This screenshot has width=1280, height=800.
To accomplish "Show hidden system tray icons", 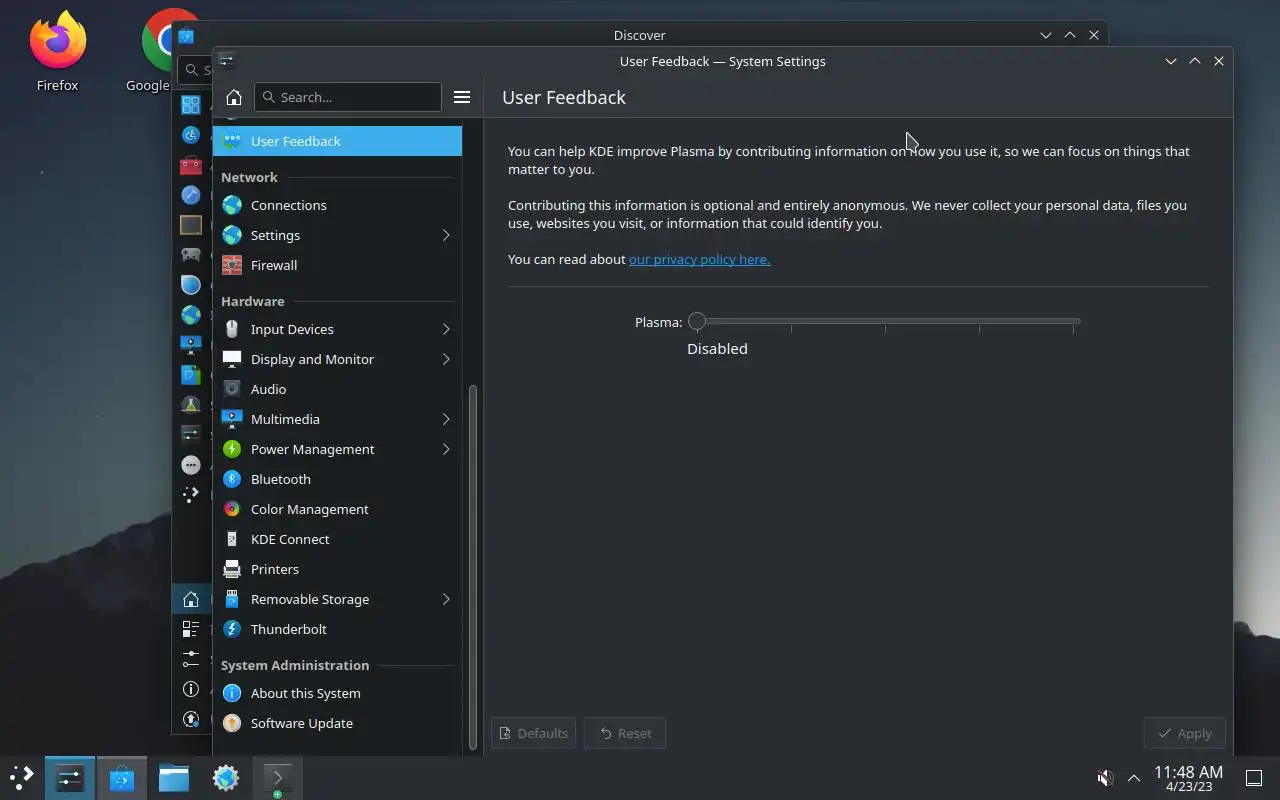I will 1134,778.
